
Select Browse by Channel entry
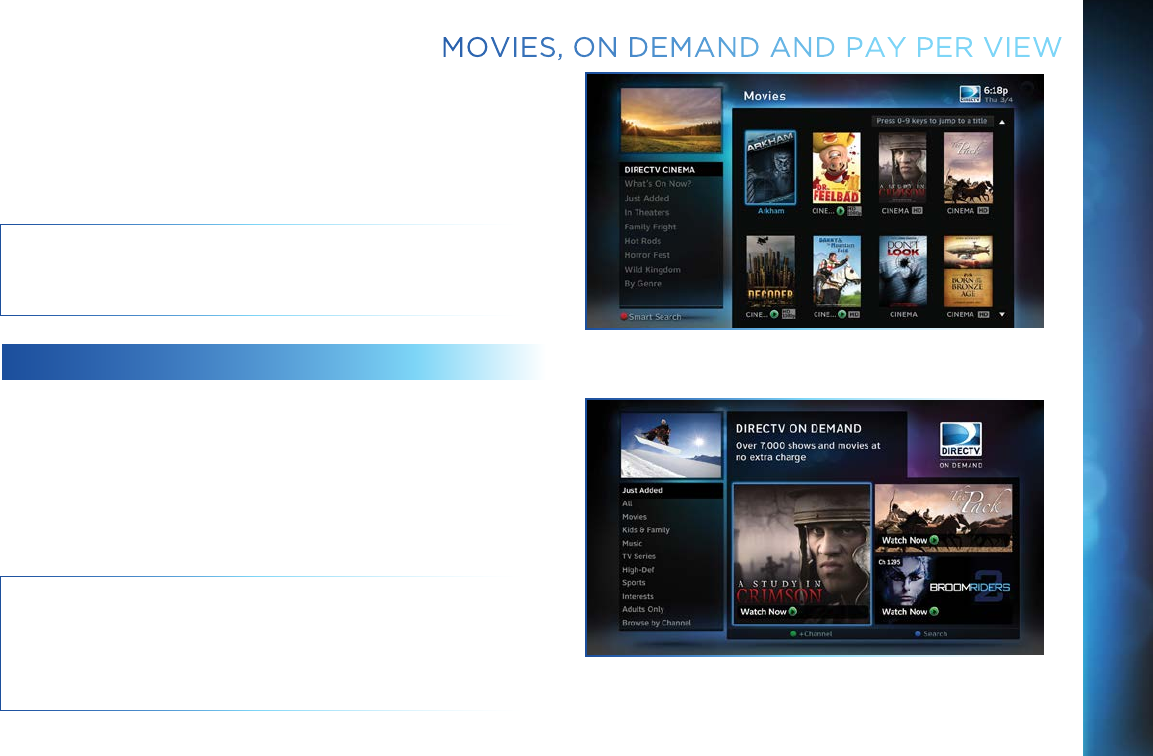click(656, 623)
